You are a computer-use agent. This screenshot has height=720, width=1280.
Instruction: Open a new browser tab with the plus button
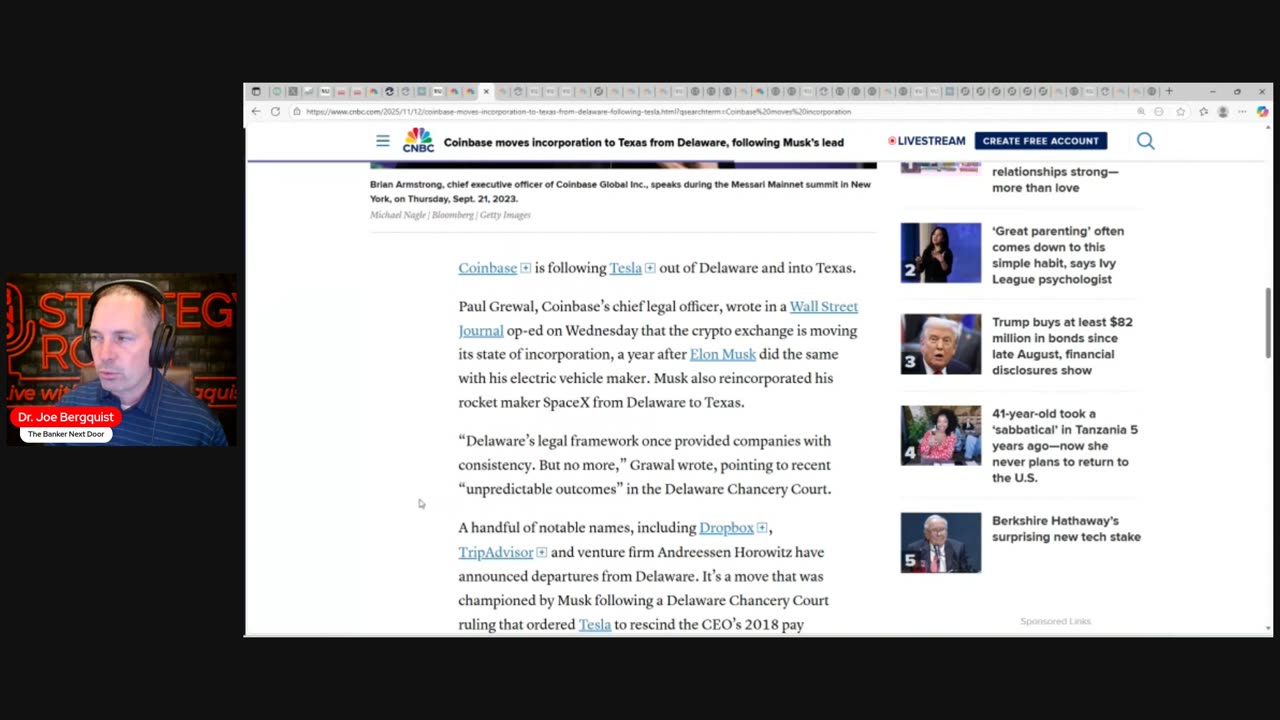pos(1168,91)
